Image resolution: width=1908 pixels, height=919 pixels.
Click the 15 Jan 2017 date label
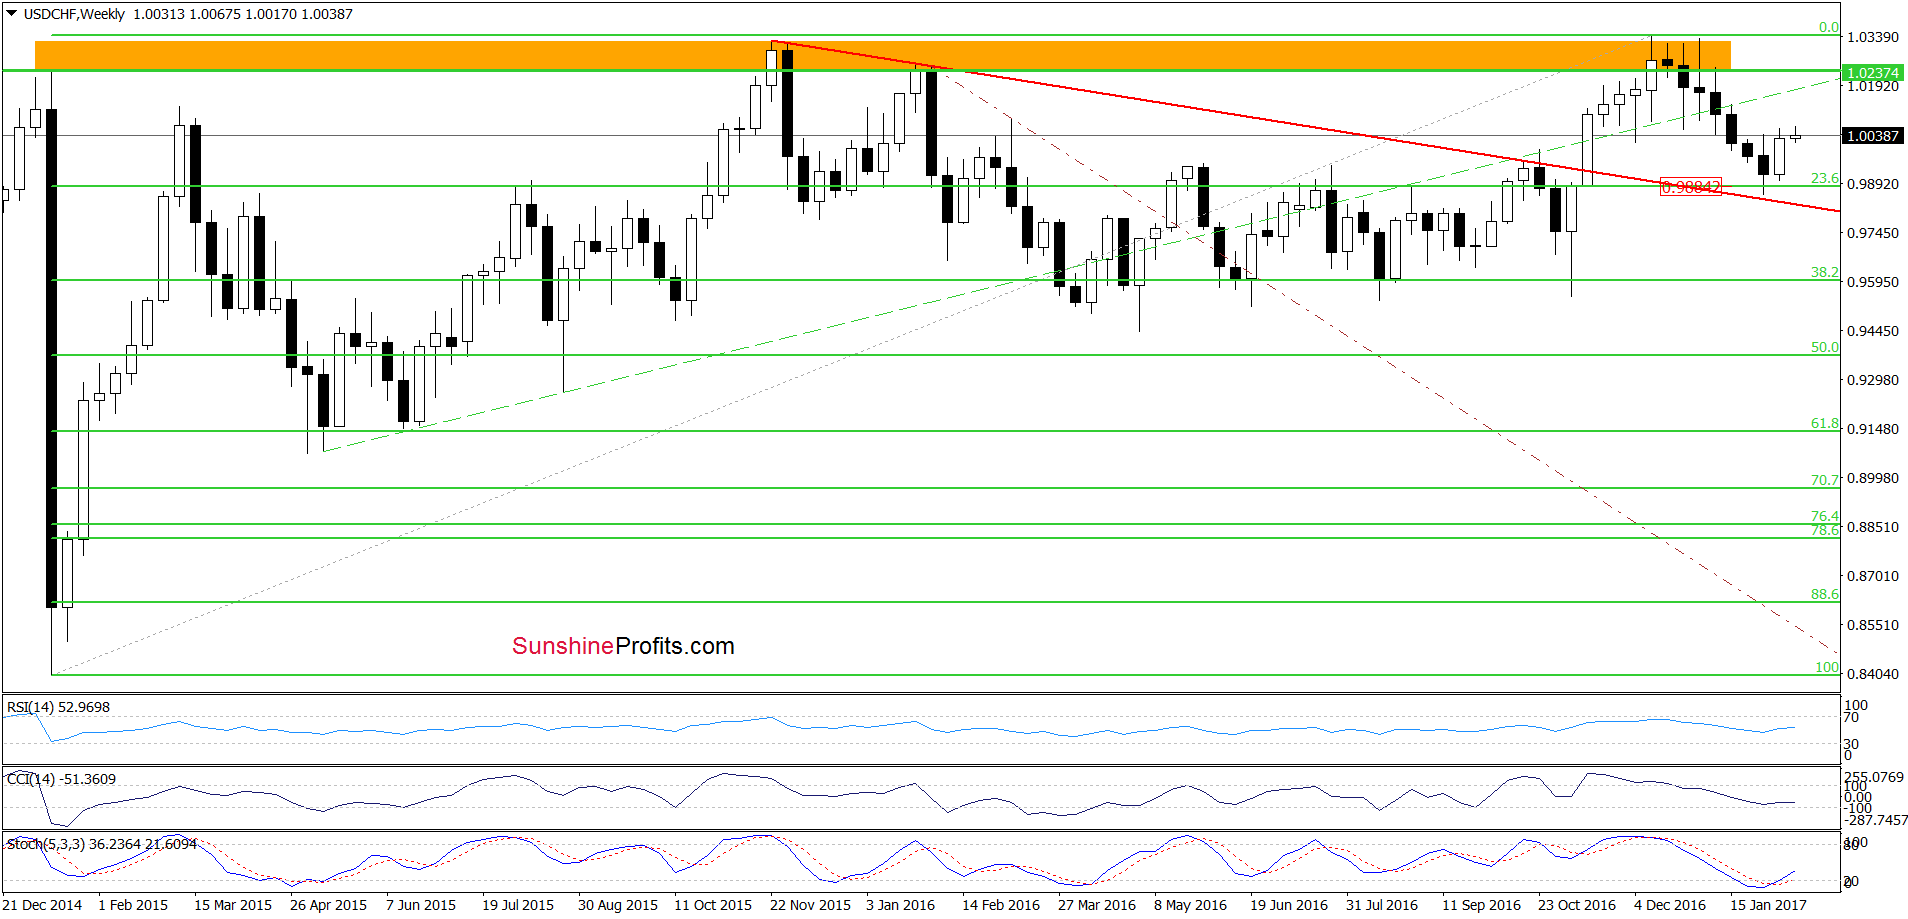[x=1769, y=905]
